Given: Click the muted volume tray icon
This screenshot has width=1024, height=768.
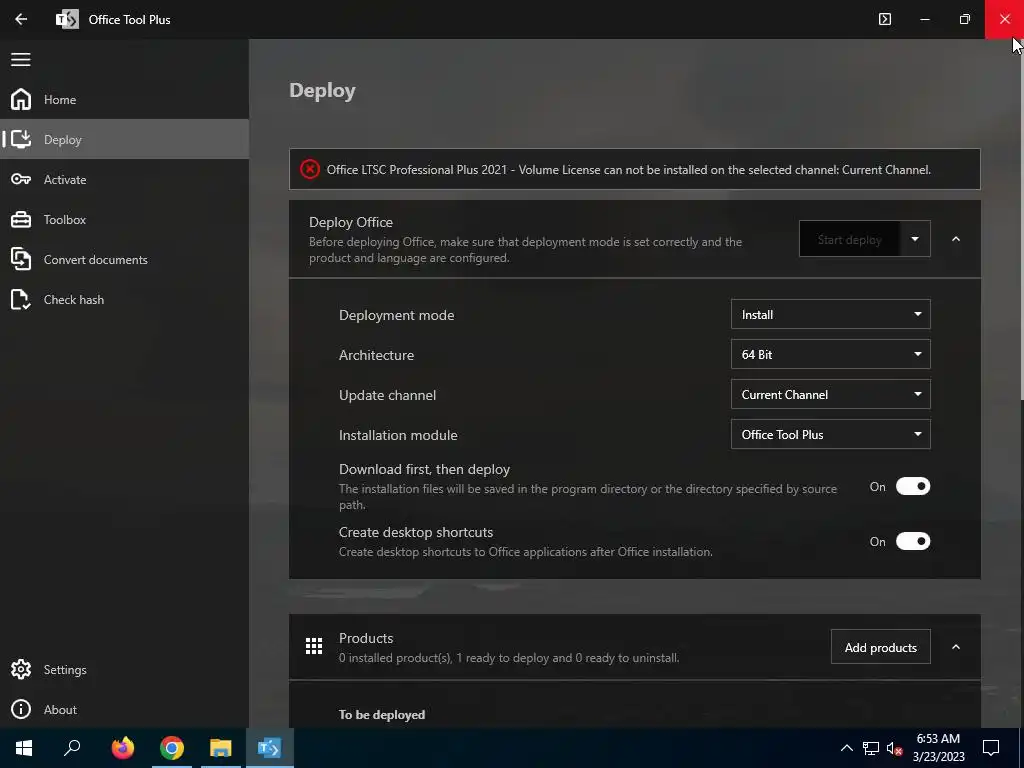Looking at the screenshot, I should (894, 748).
